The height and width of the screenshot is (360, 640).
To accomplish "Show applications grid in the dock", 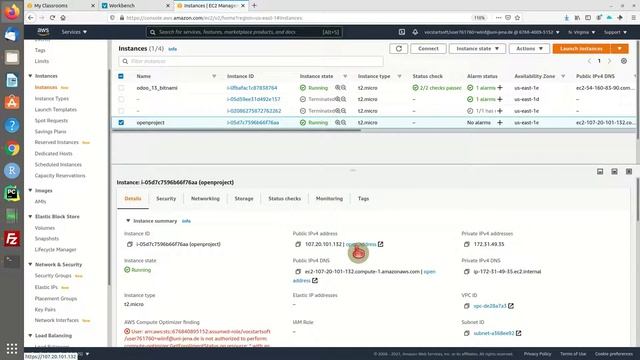I will click(x=12, y=349).
